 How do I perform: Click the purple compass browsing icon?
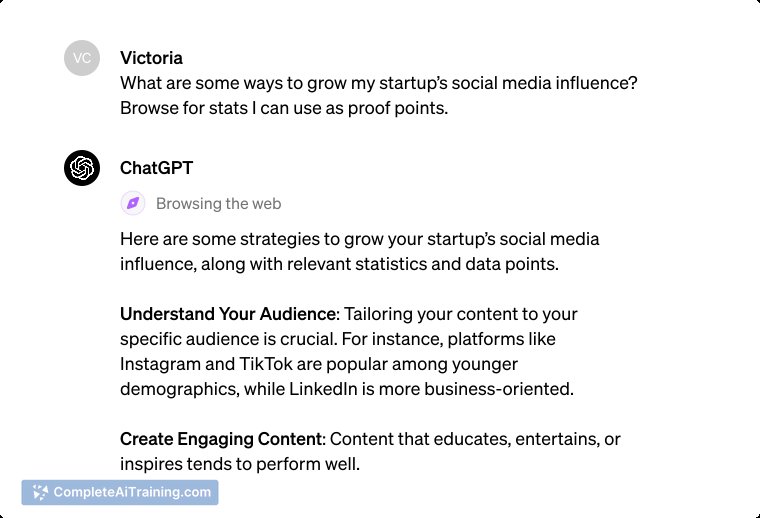coord(133,203)
